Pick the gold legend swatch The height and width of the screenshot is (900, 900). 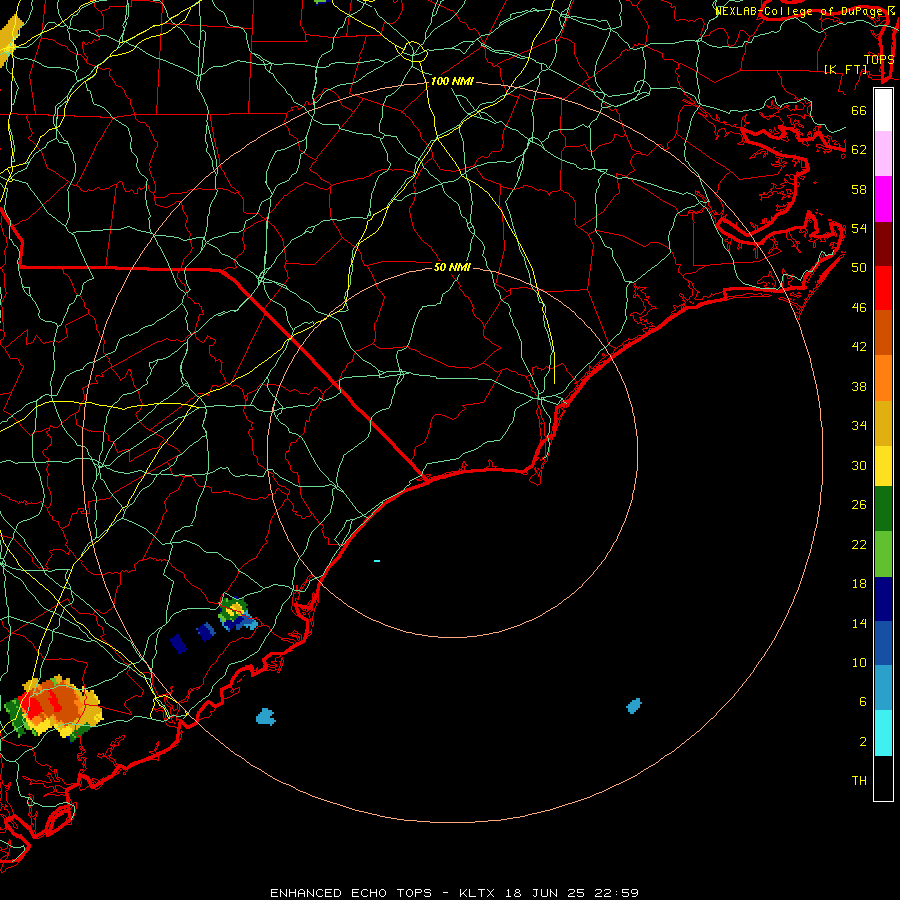[883, 422]
